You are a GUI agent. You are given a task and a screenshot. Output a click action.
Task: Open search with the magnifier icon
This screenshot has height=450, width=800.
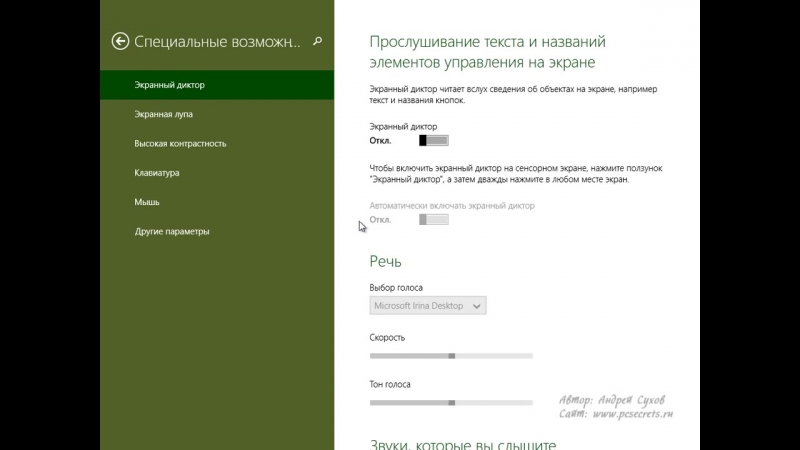click(317, 41)
